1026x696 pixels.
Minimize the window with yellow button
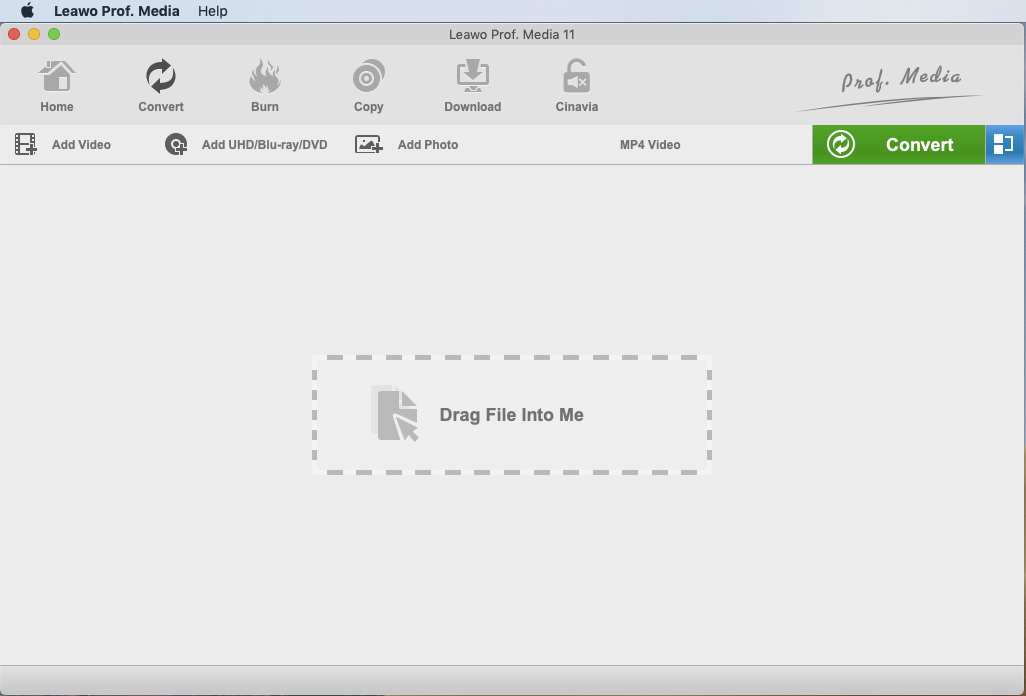pyautogui.click(x=34, y=34)
